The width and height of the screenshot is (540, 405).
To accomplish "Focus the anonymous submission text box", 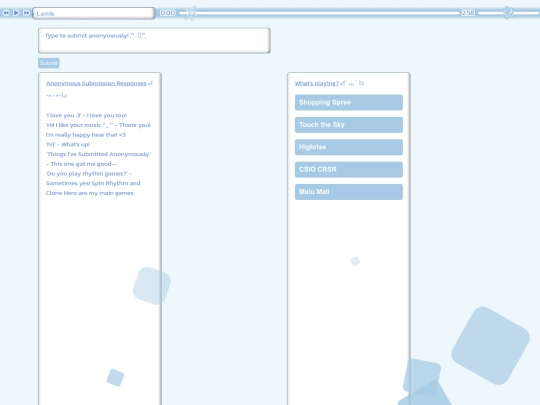I will (x=154, y=41).
